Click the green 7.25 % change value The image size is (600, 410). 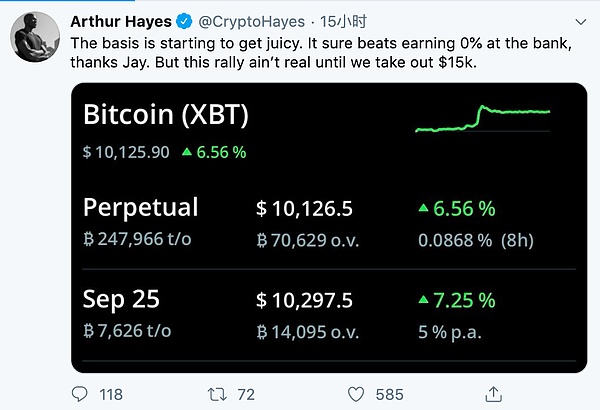pos(460,301)
